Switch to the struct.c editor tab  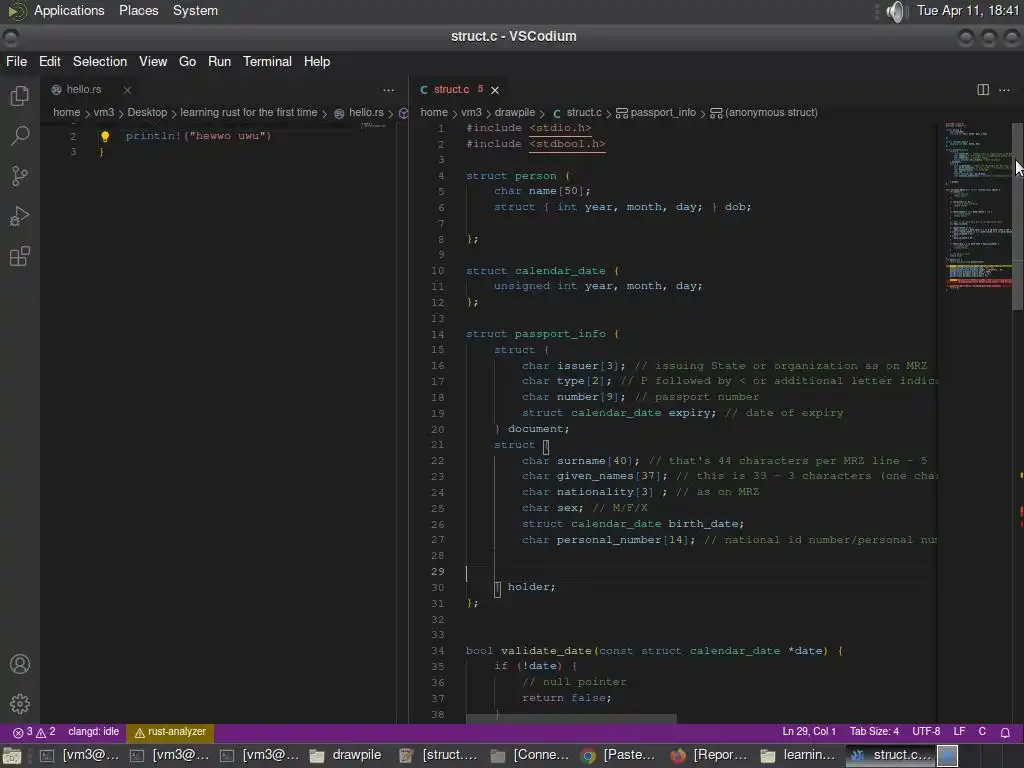click(x=451, y=89)
